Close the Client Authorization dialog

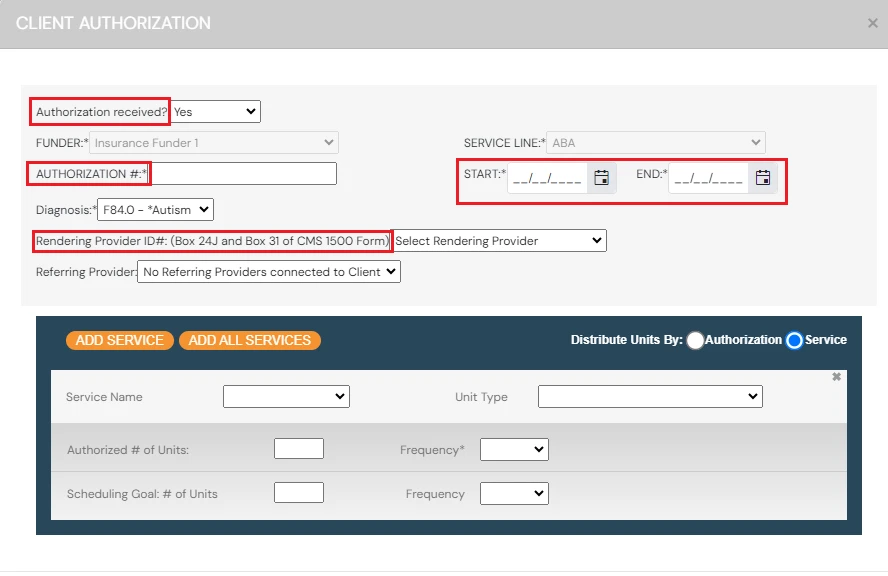(x=874, y=24)
